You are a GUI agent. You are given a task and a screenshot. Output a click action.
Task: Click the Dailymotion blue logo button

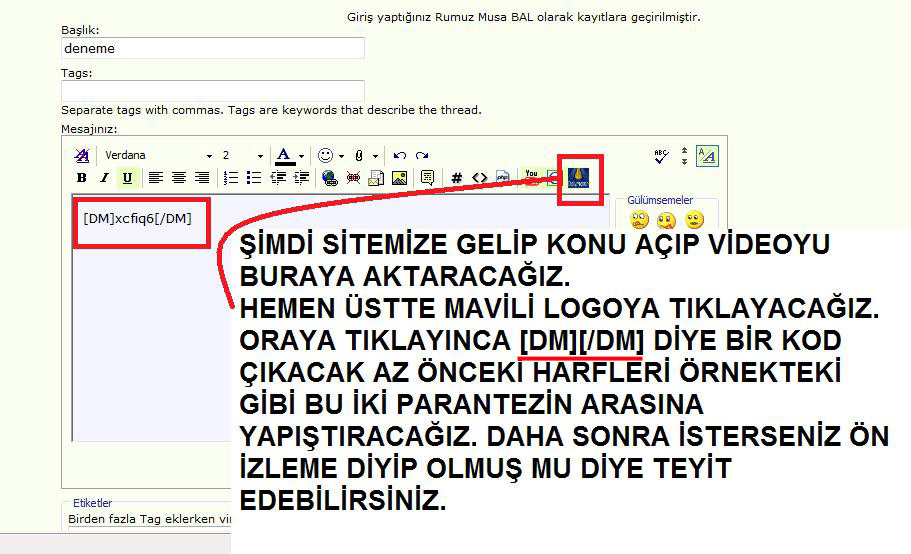pos(578,177)
